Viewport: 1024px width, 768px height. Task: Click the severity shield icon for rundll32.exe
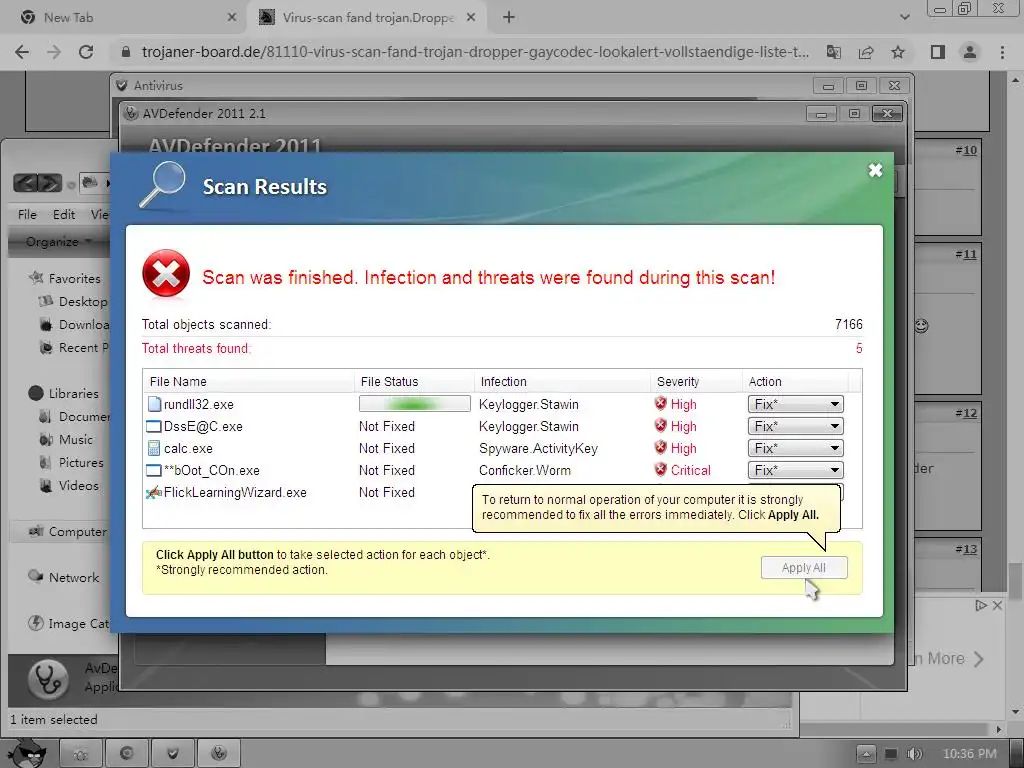pos(661,404)
